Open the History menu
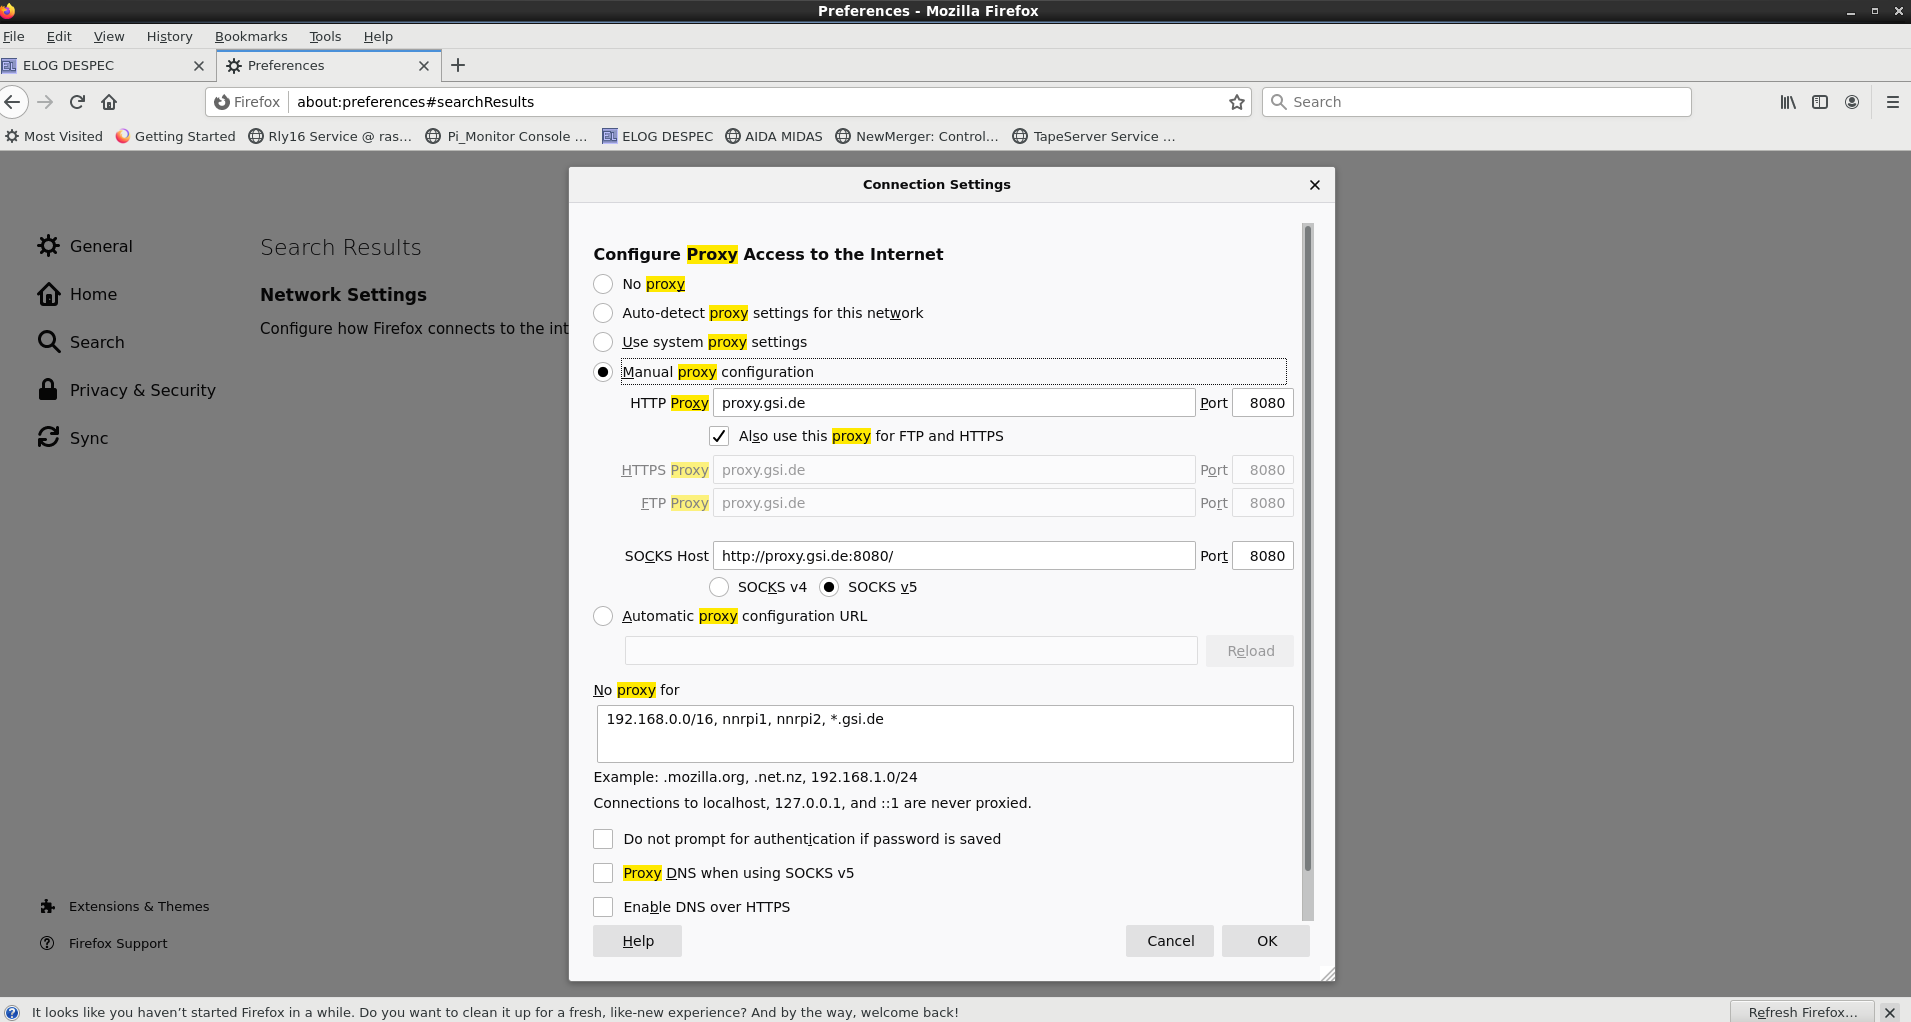The width and height of the screenshot is (1911, 1022). point(169,37)
